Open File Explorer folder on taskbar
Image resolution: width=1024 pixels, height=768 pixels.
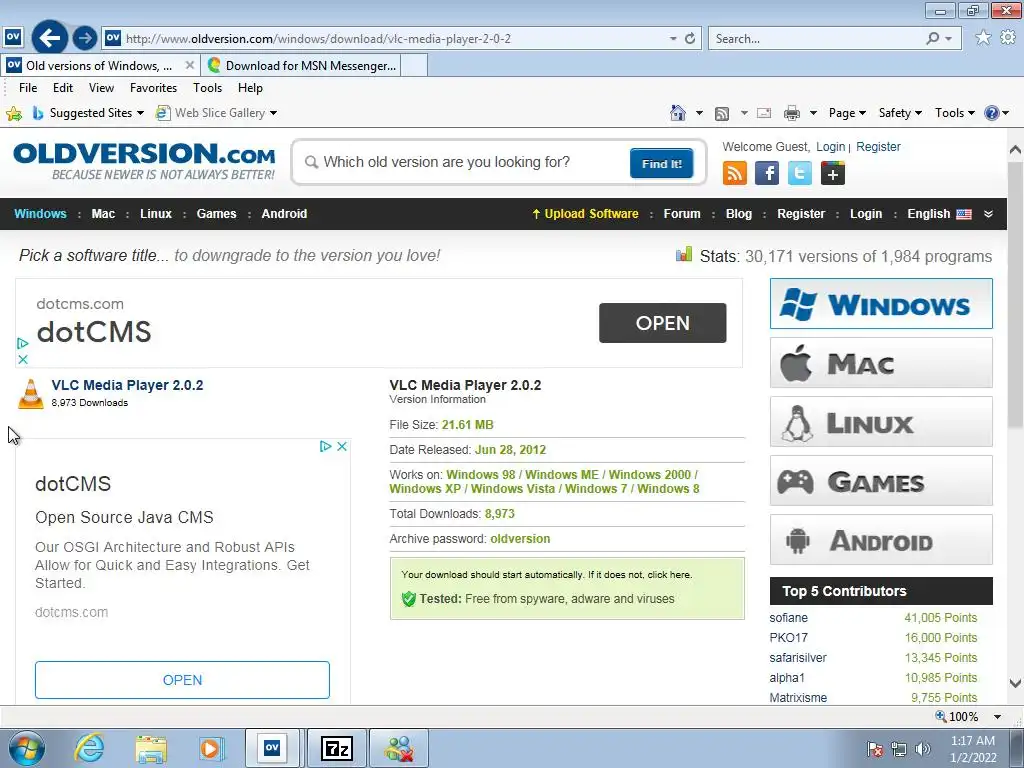(x=151, y=749)
